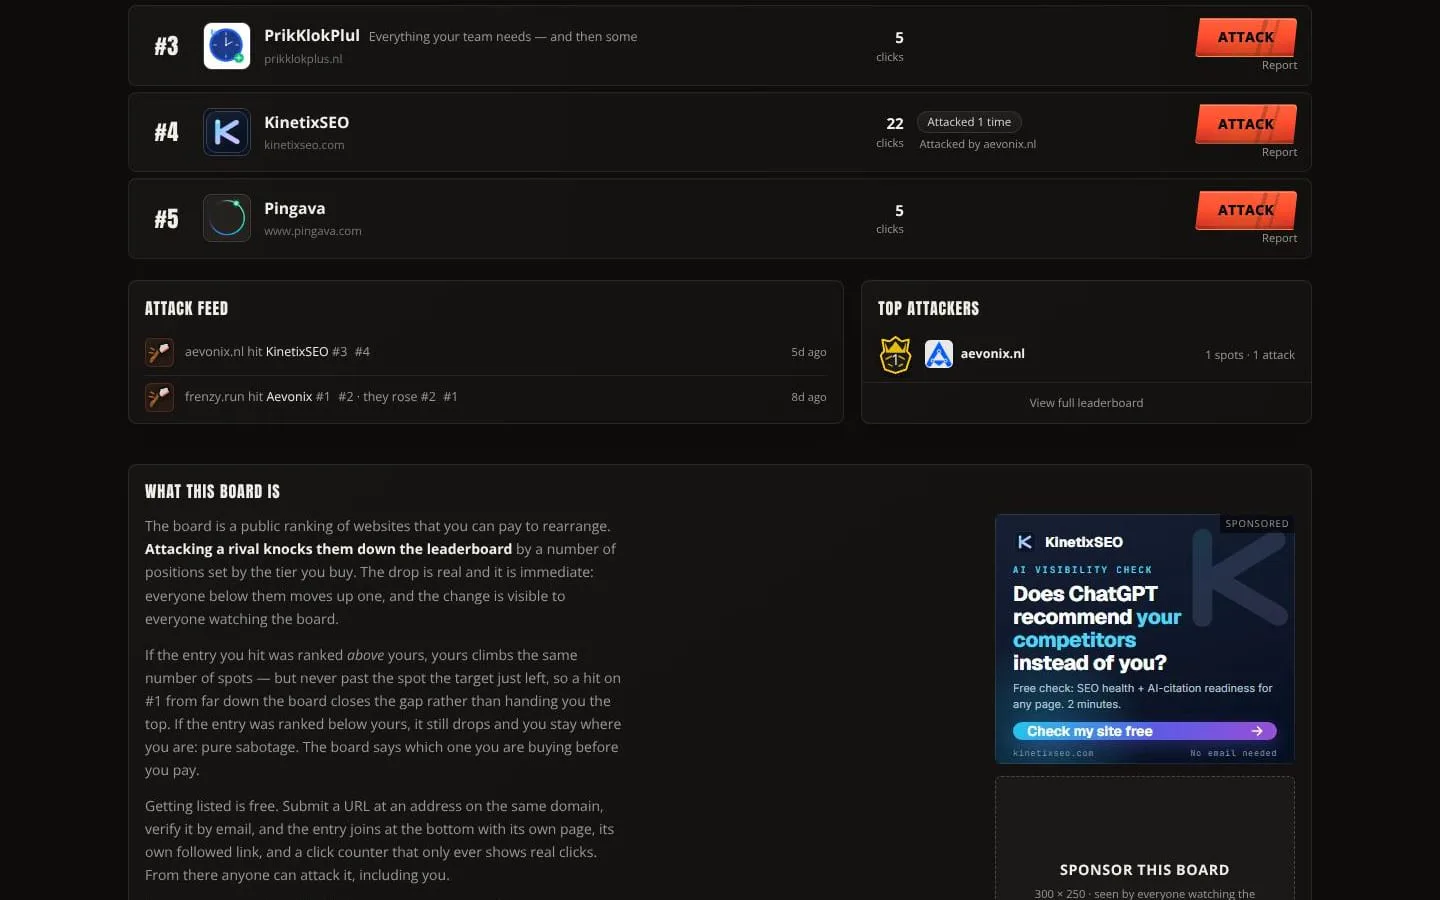This screenshot has width=1440, height=900.
Task: Click the hammer icon beside aevonix.nl hit KinetixSEO
Action: (159, 352)
